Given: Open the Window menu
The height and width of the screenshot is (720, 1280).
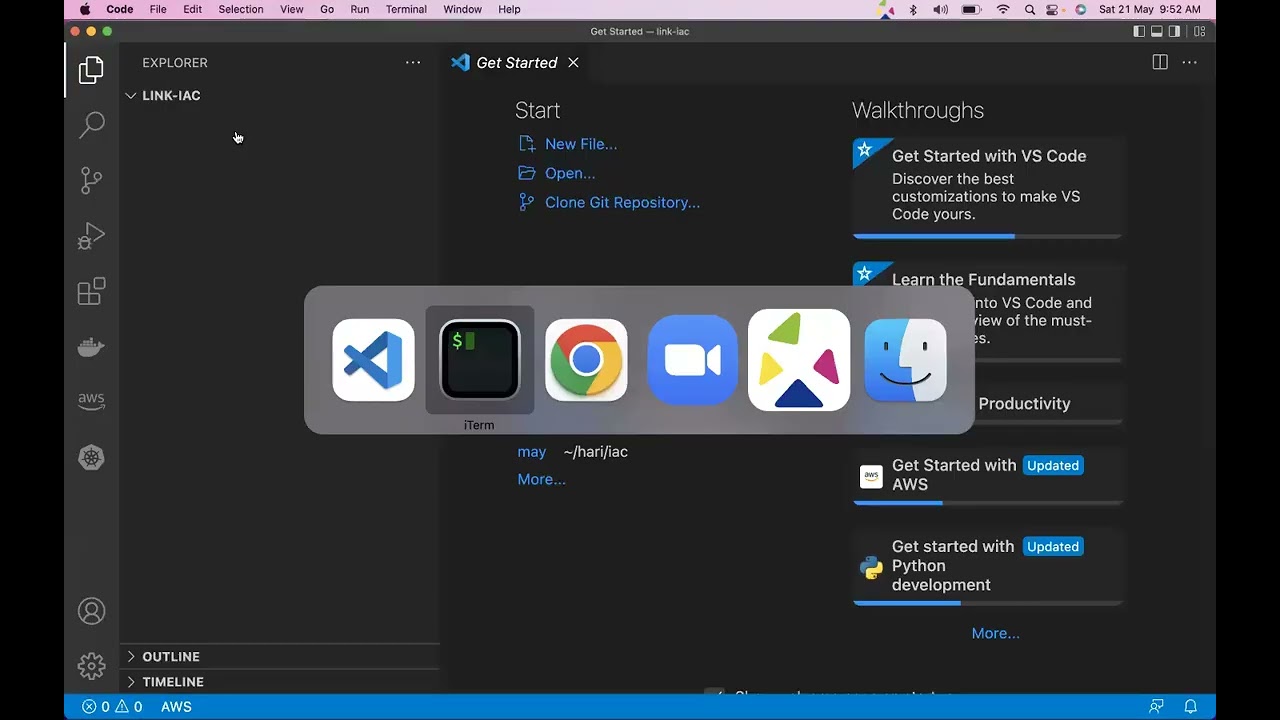Looking at the screenshot, I should [x=462, y=9].
